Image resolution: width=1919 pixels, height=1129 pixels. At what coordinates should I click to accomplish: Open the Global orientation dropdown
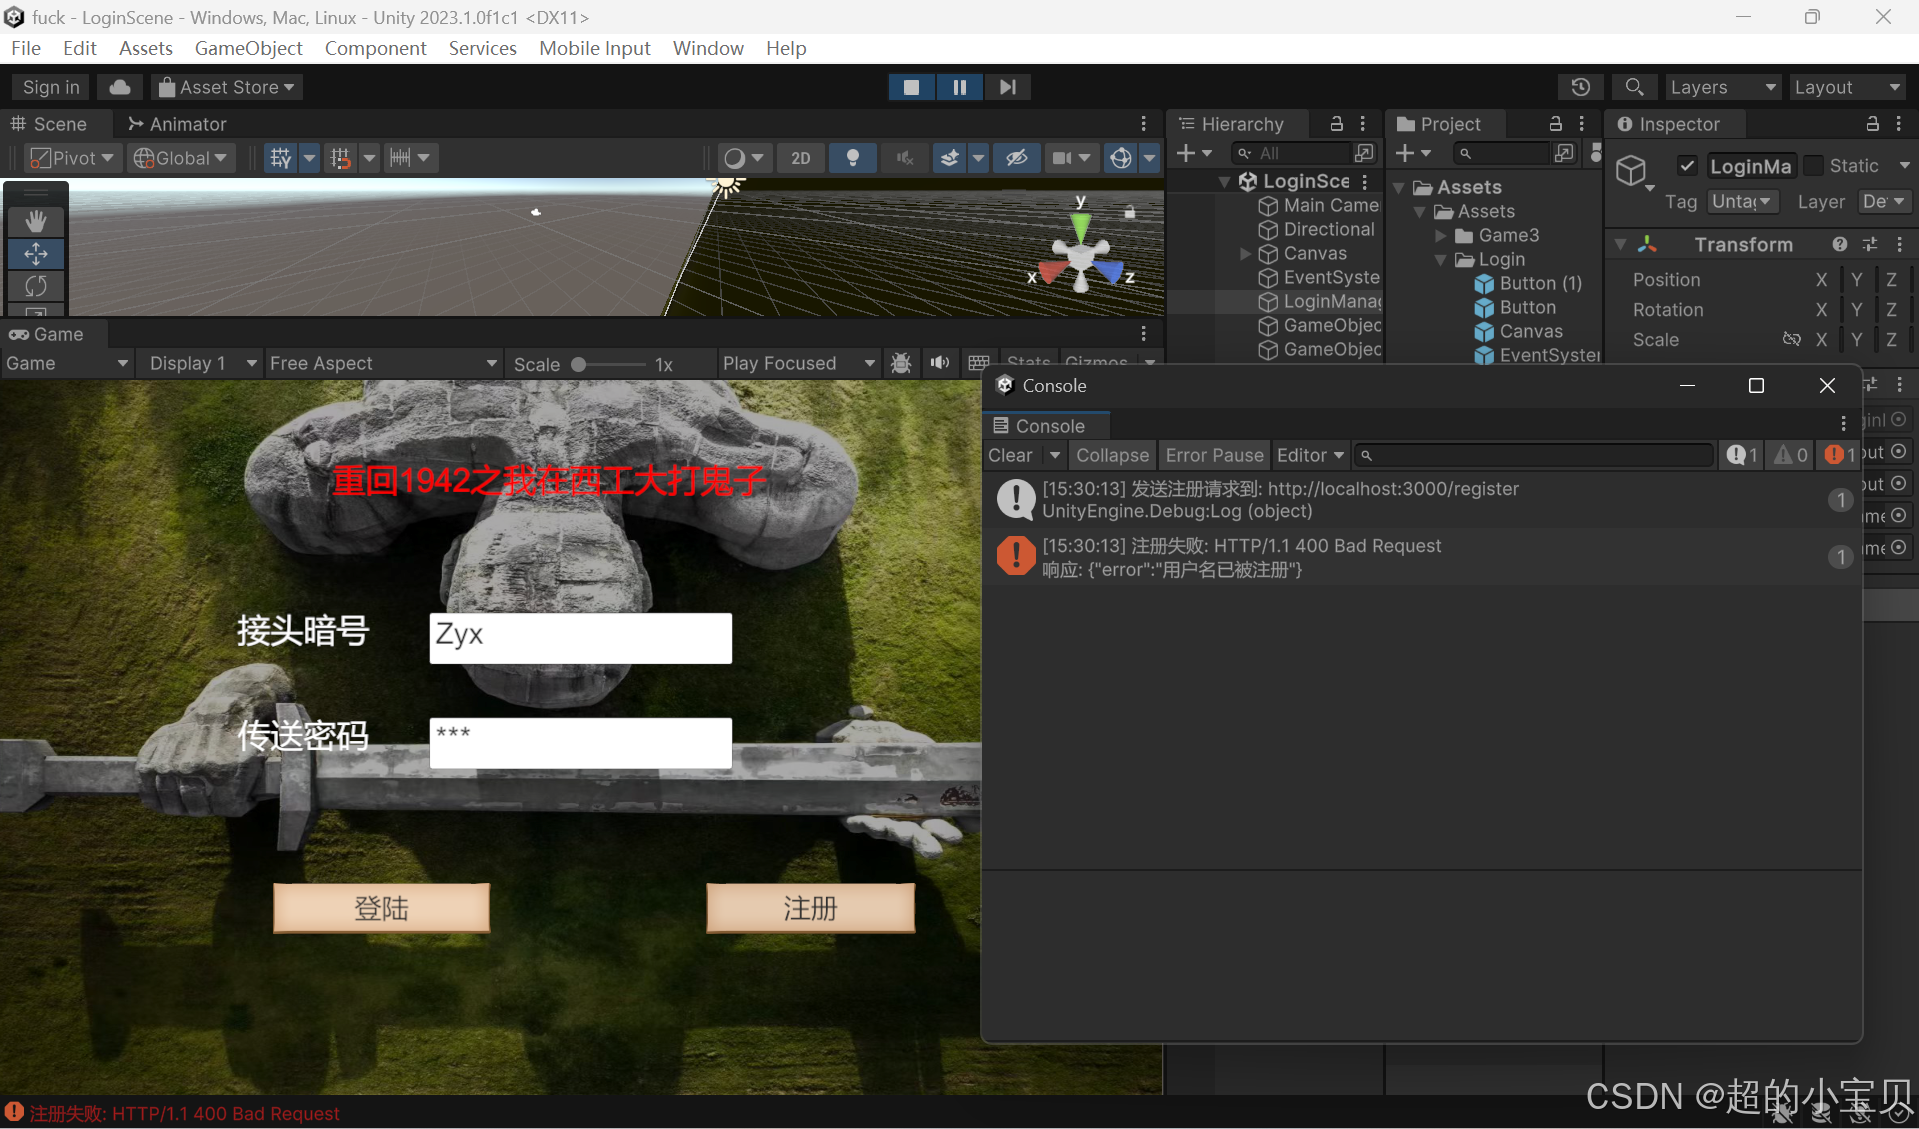coord(181,158)
